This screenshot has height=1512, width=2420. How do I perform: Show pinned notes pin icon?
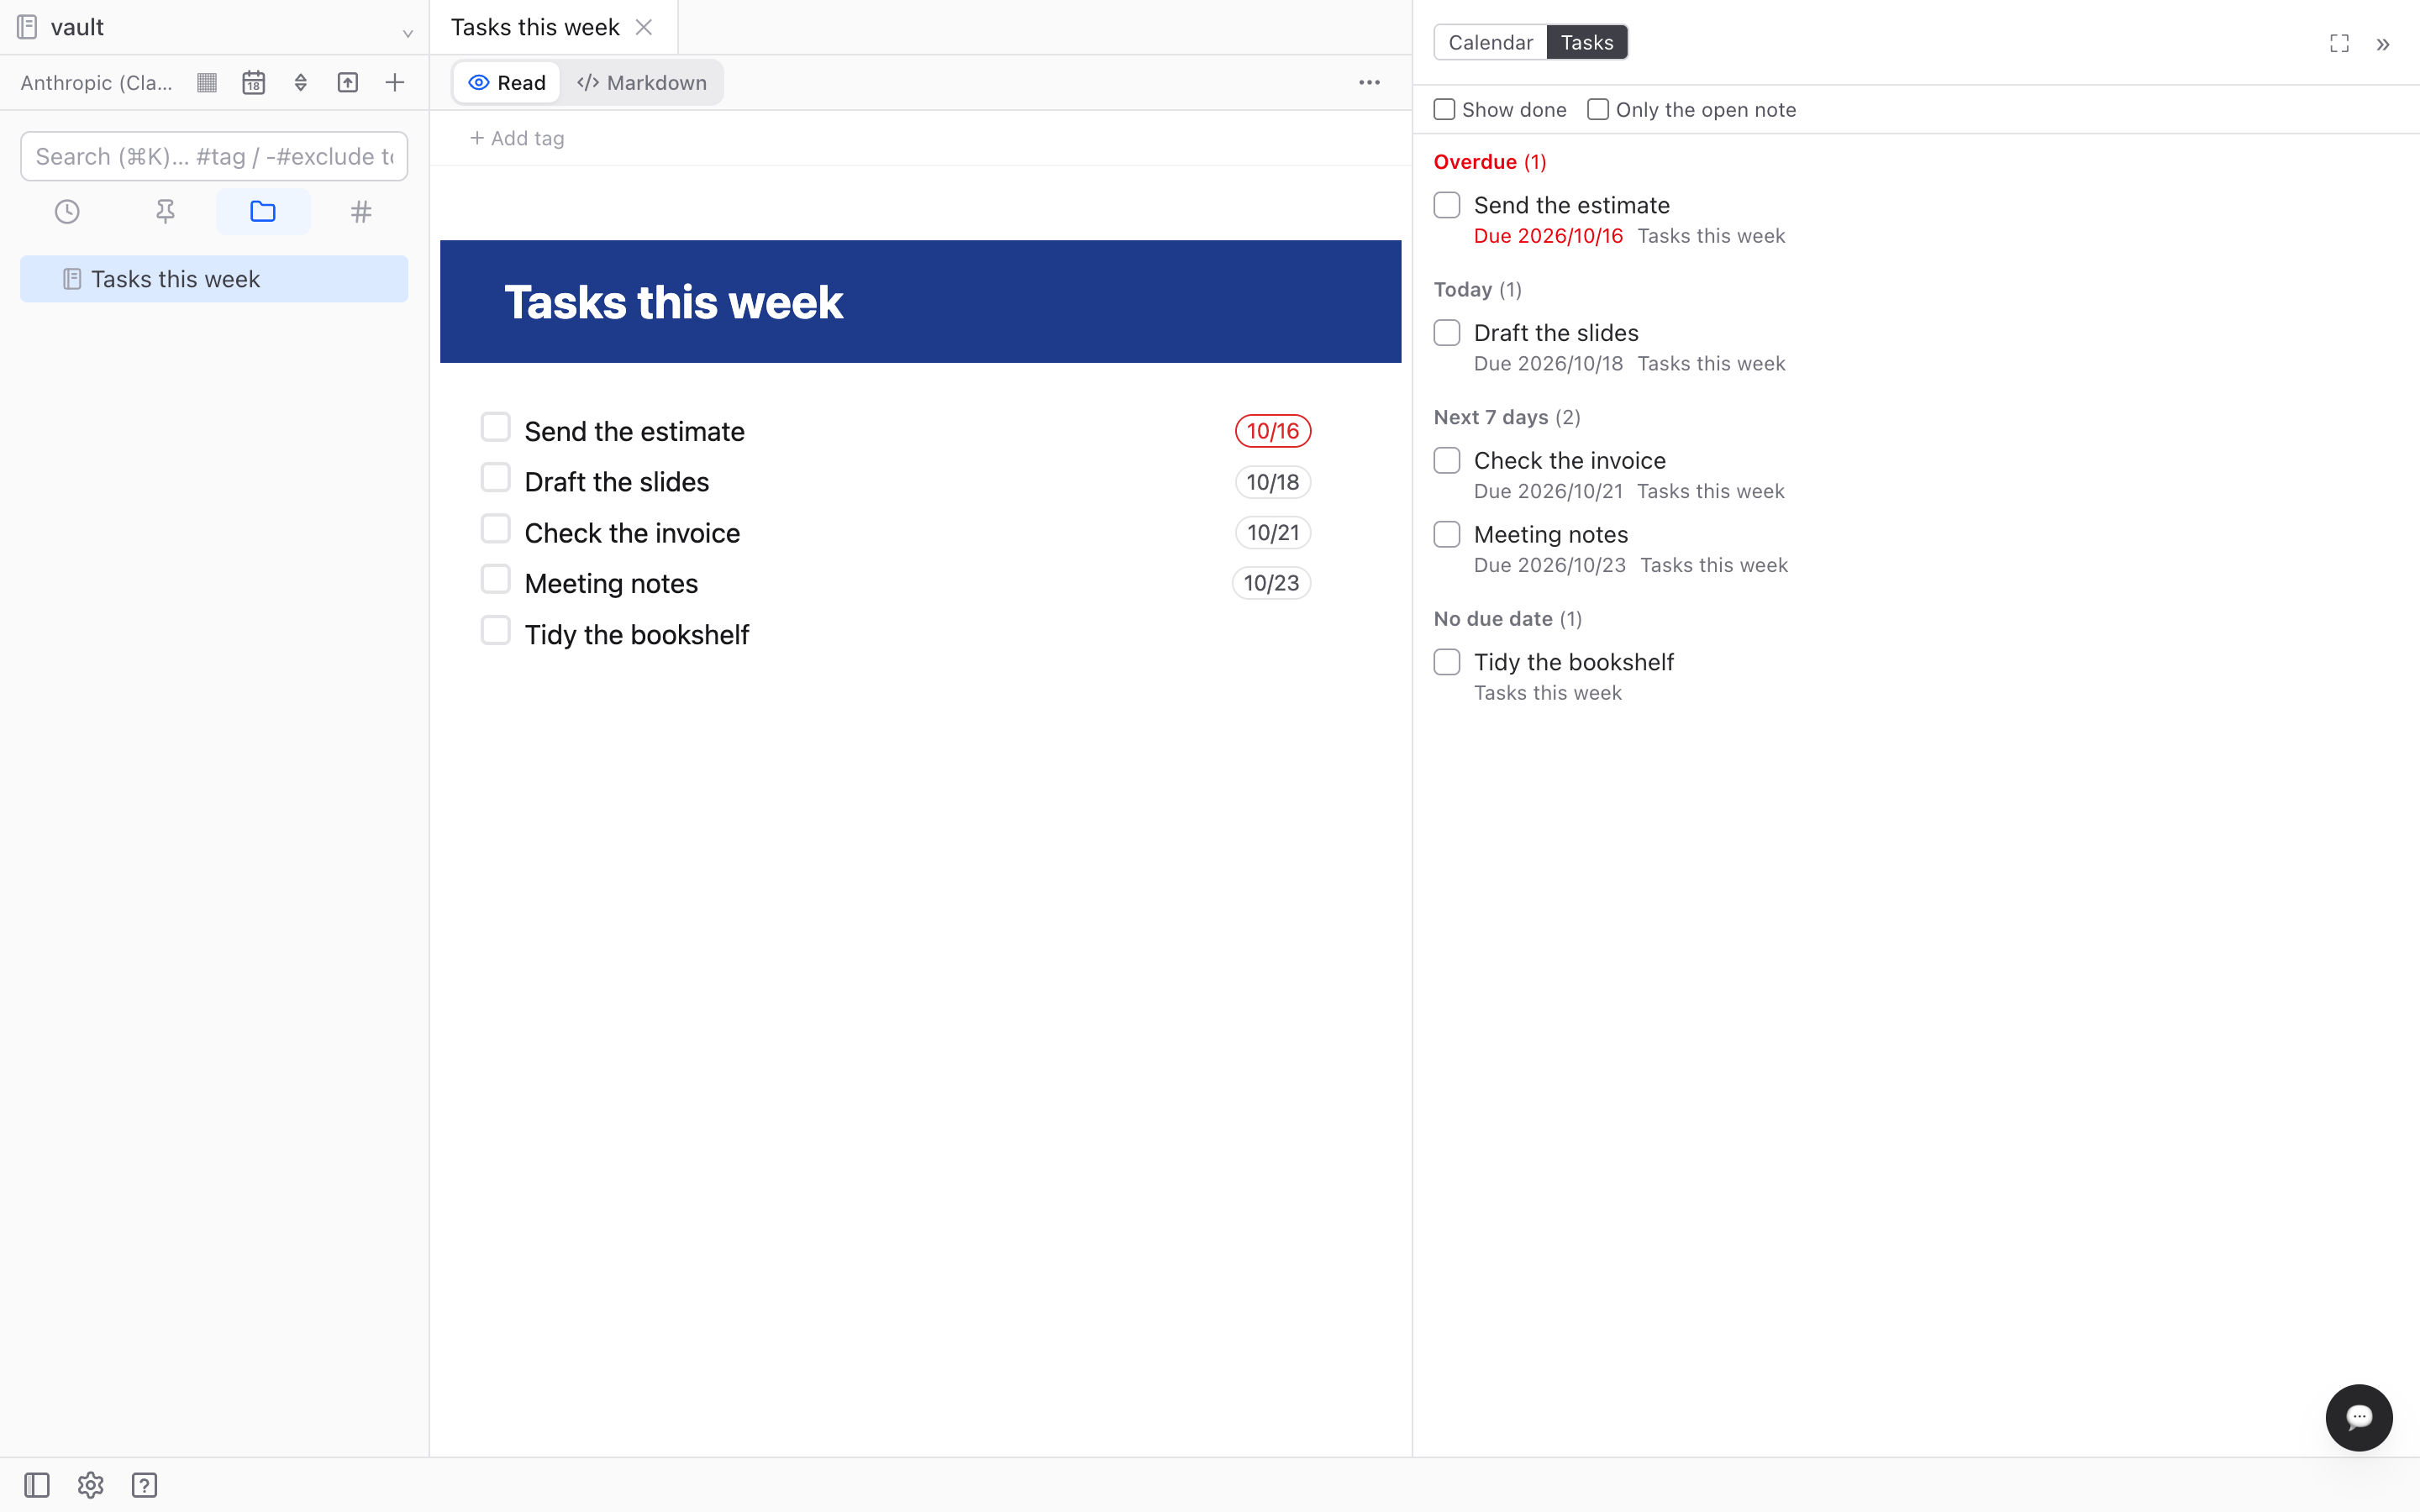tap(165, 212)
